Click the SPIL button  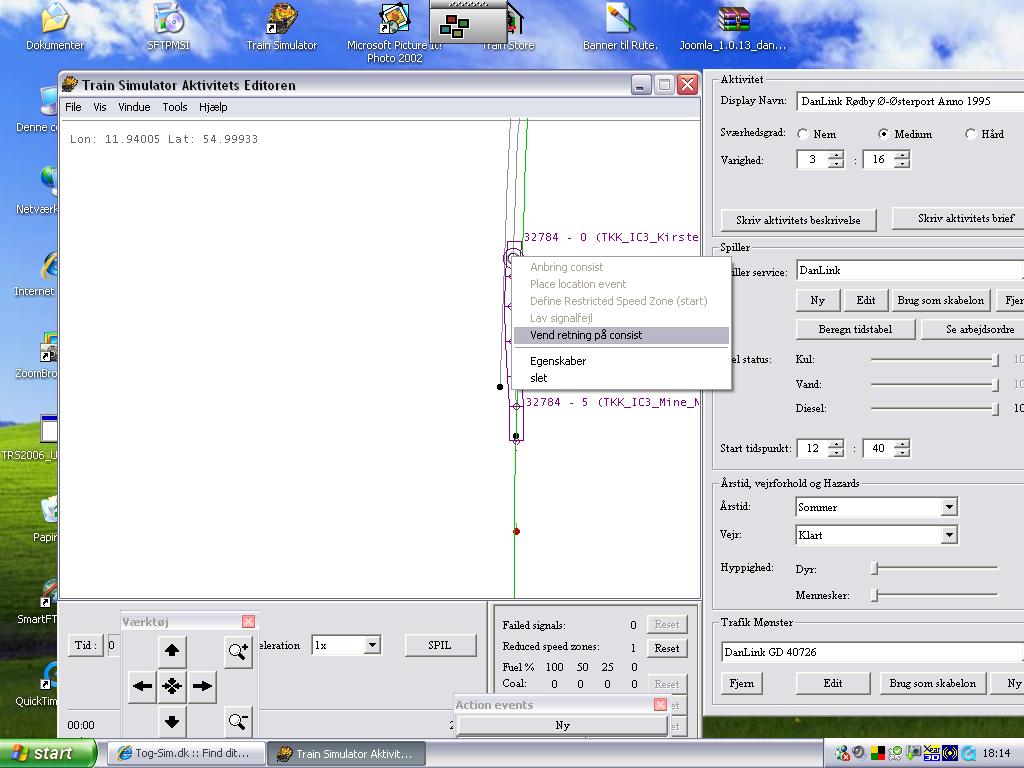tap(440, 645)
